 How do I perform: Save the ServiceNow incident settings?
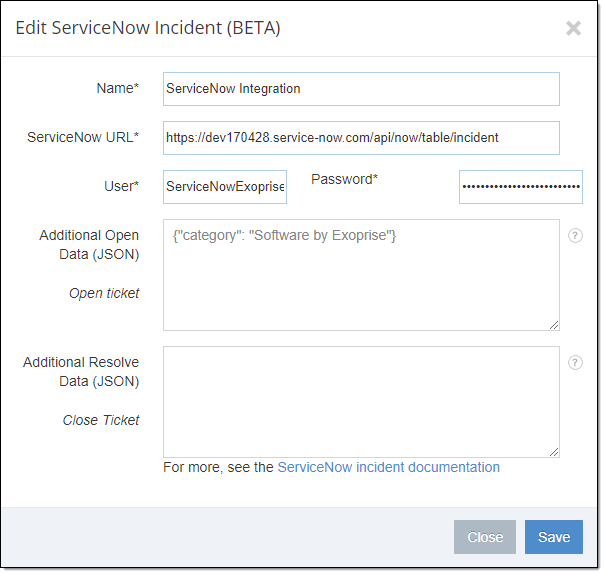pos(554,537)
